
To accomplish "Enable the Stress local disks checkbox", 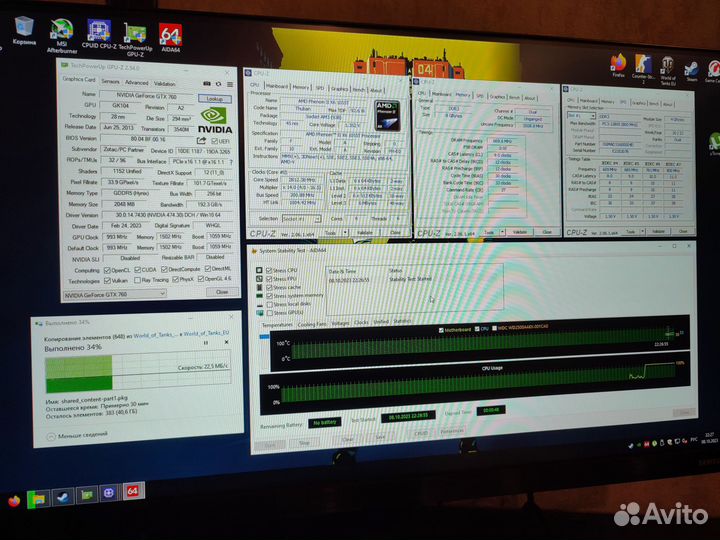I will (270, 304).
